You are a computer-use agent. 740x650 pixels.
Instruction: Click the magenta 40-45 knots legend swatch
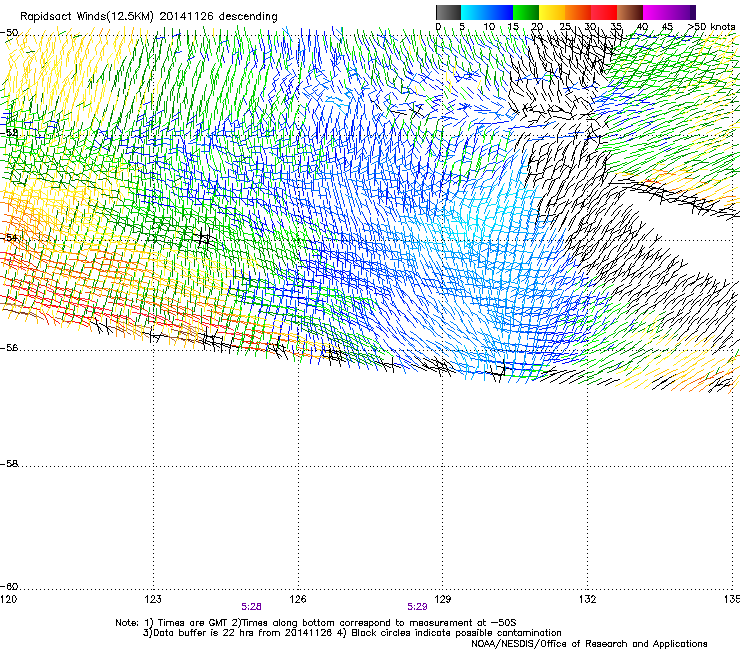coord(656,12)
